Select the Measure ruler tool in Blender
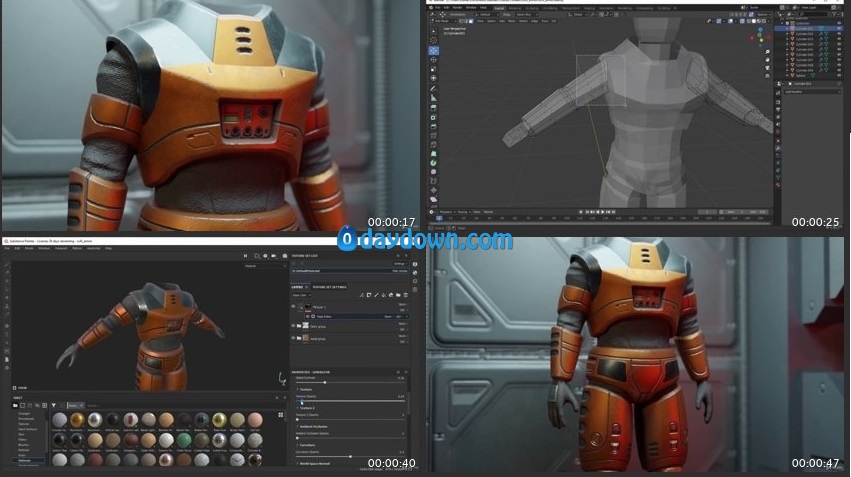Image resolution: width=851 pixels, height=477 pixels. pyautogui.click(x=434, y=98)
